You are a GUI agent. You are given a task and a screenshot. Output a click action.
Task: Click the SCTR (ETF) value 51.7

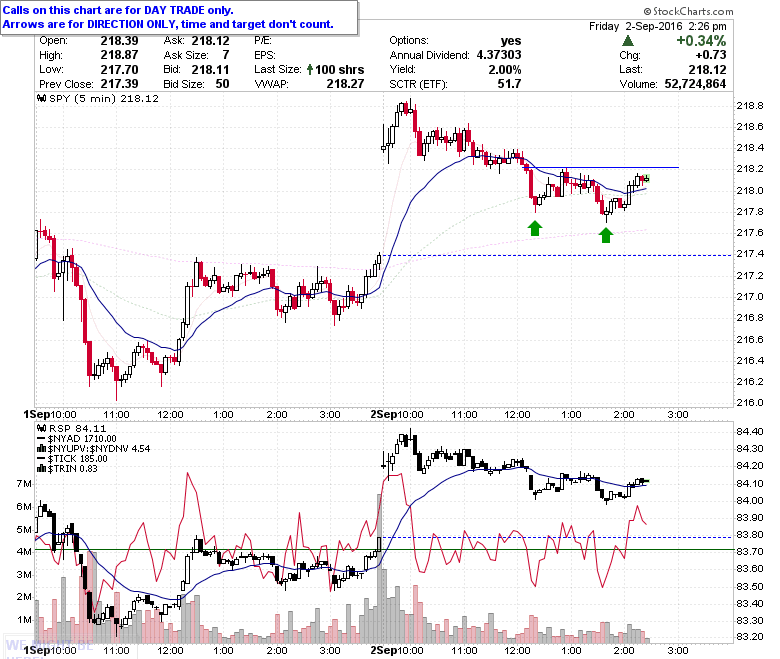click(509, 84)
